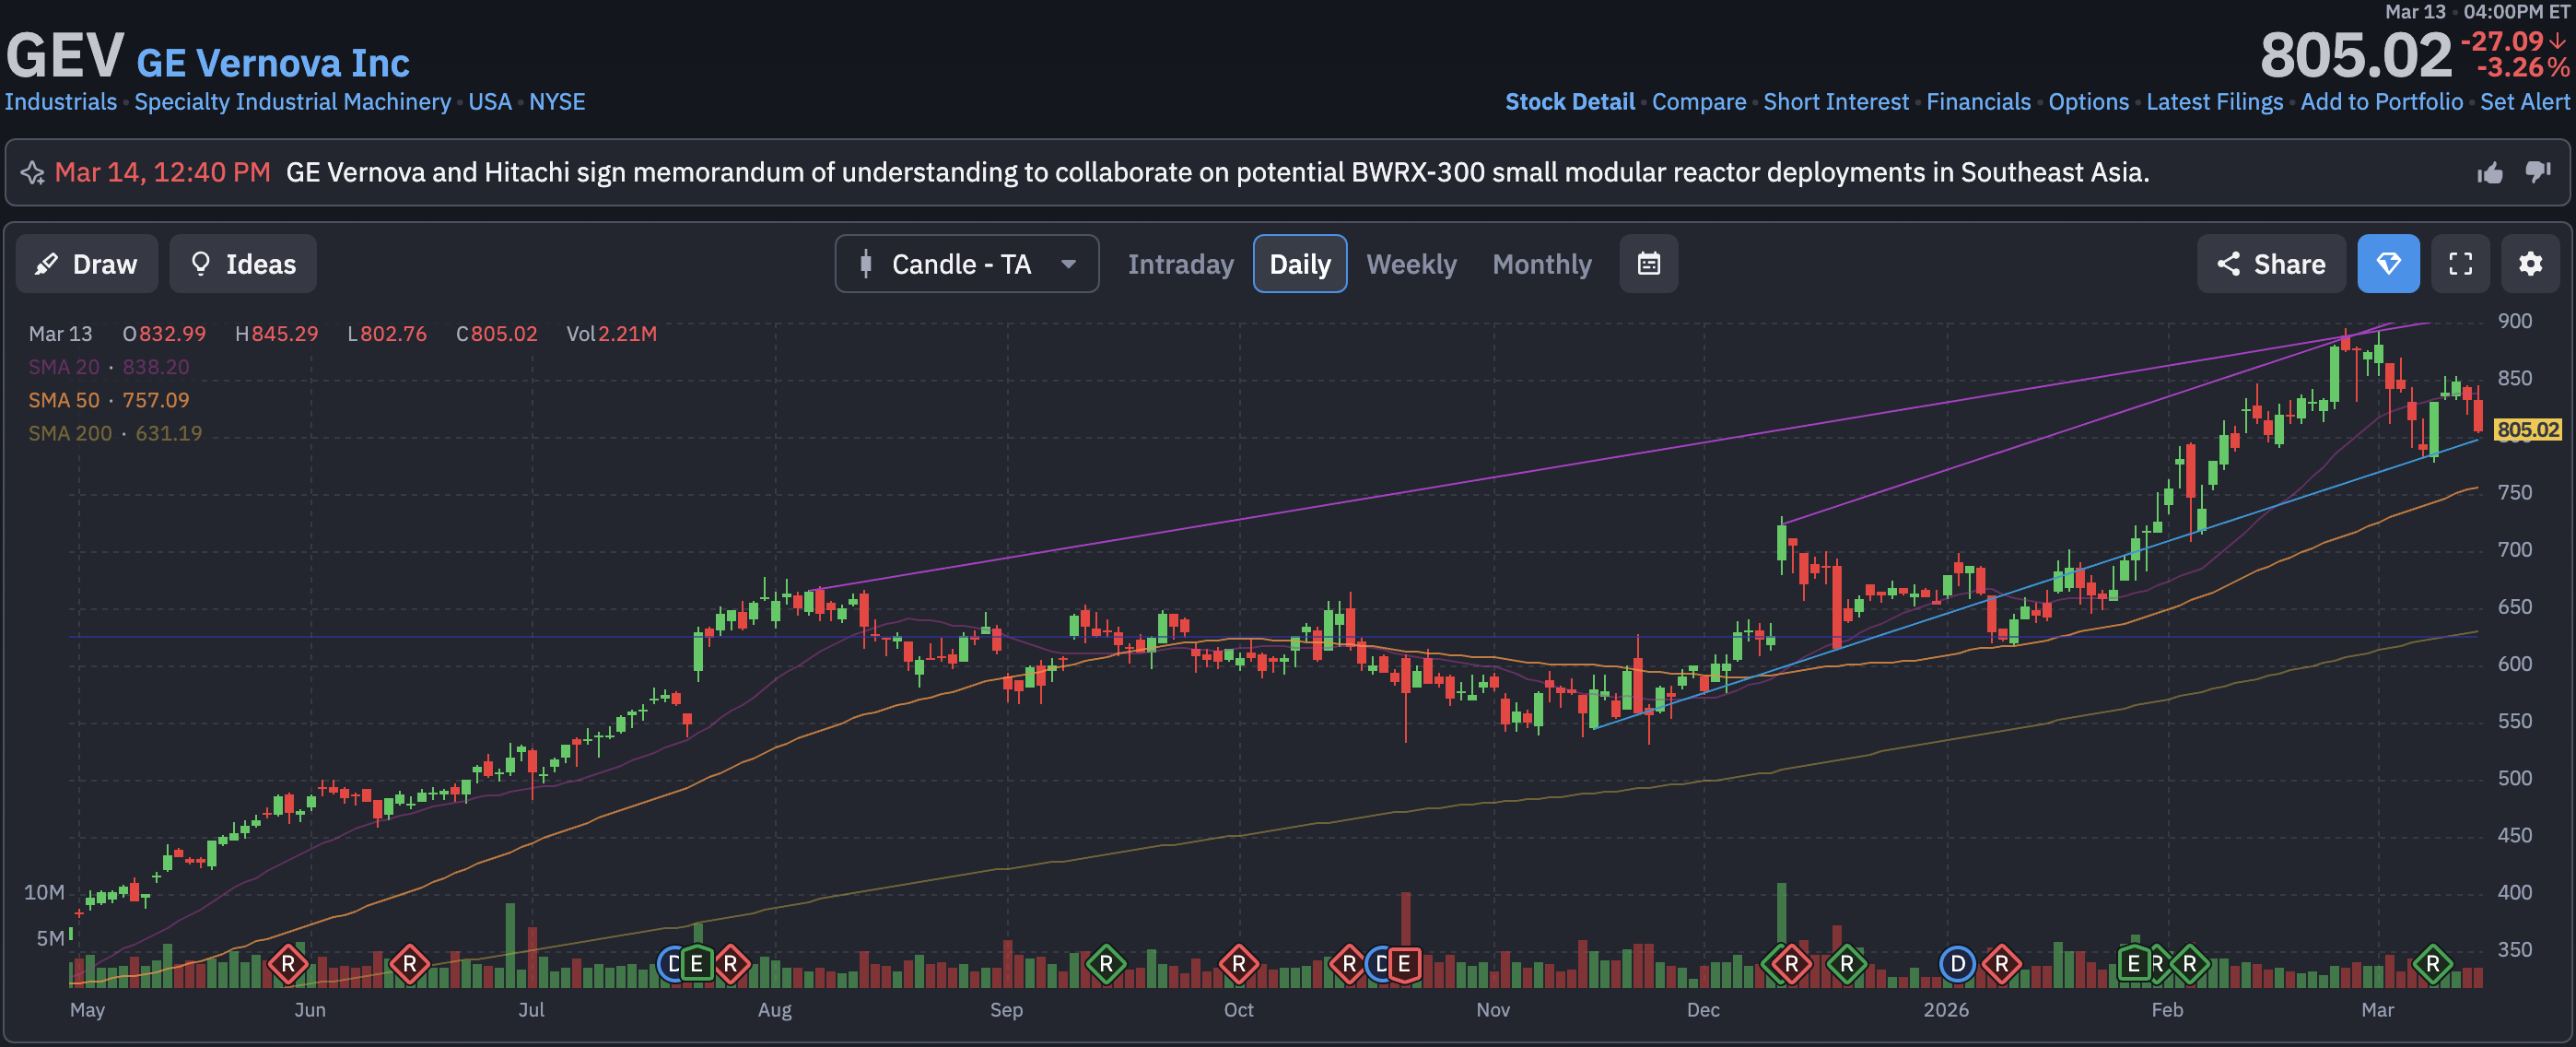Open the Share menu
The width and height of the screenshot is (2576, 1047).
coord(2270,264)
